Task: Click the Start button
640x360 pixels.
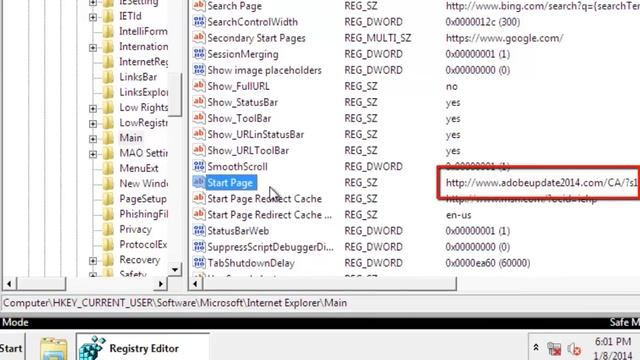Action: [x=11, y=348]
